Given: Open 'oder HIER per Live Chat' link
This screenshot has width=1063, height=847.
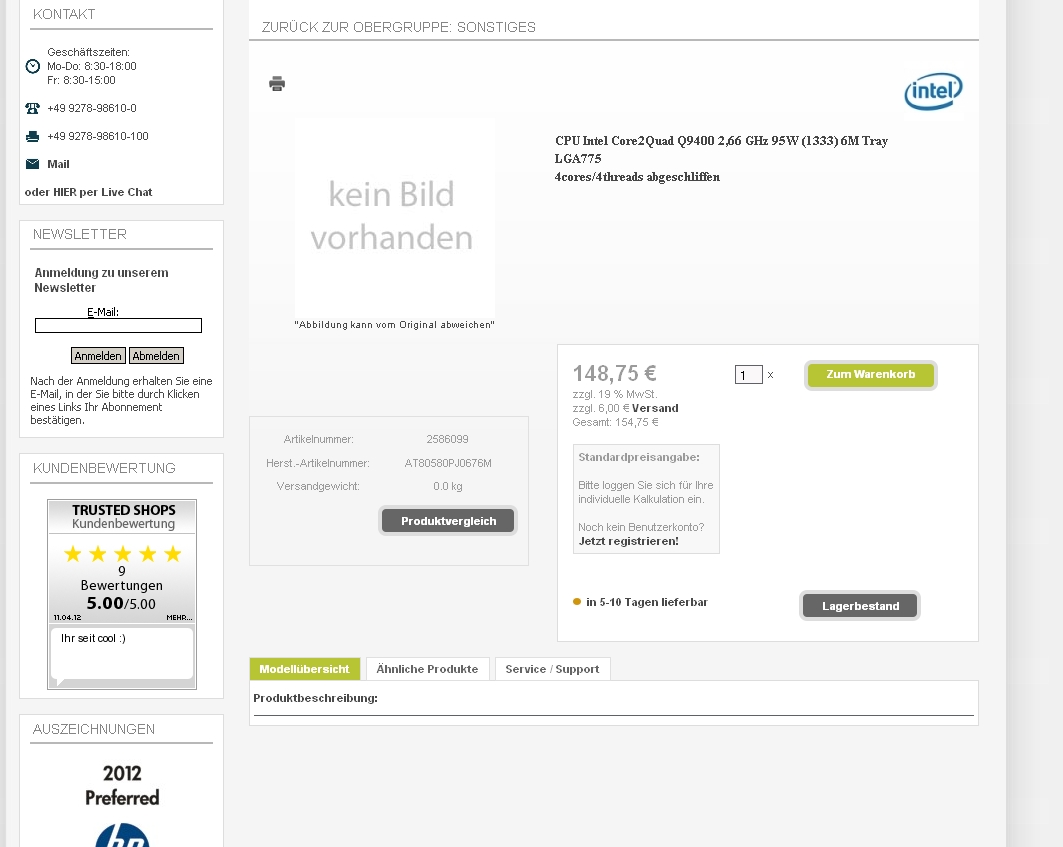Looking at the screenshot, I should click(x=88, y=192).
